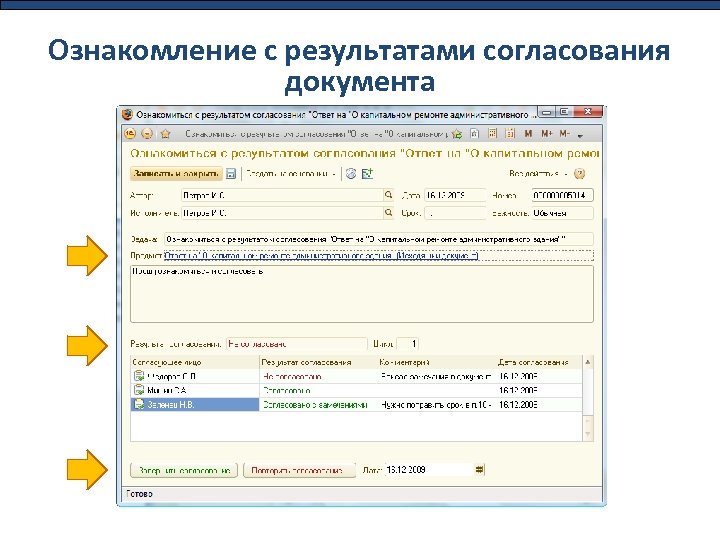Open calendar picker beside bottom date
Image resolution: width=720 pixels, height=540 pixels.
pyautogui.click(x=479, y=470)
